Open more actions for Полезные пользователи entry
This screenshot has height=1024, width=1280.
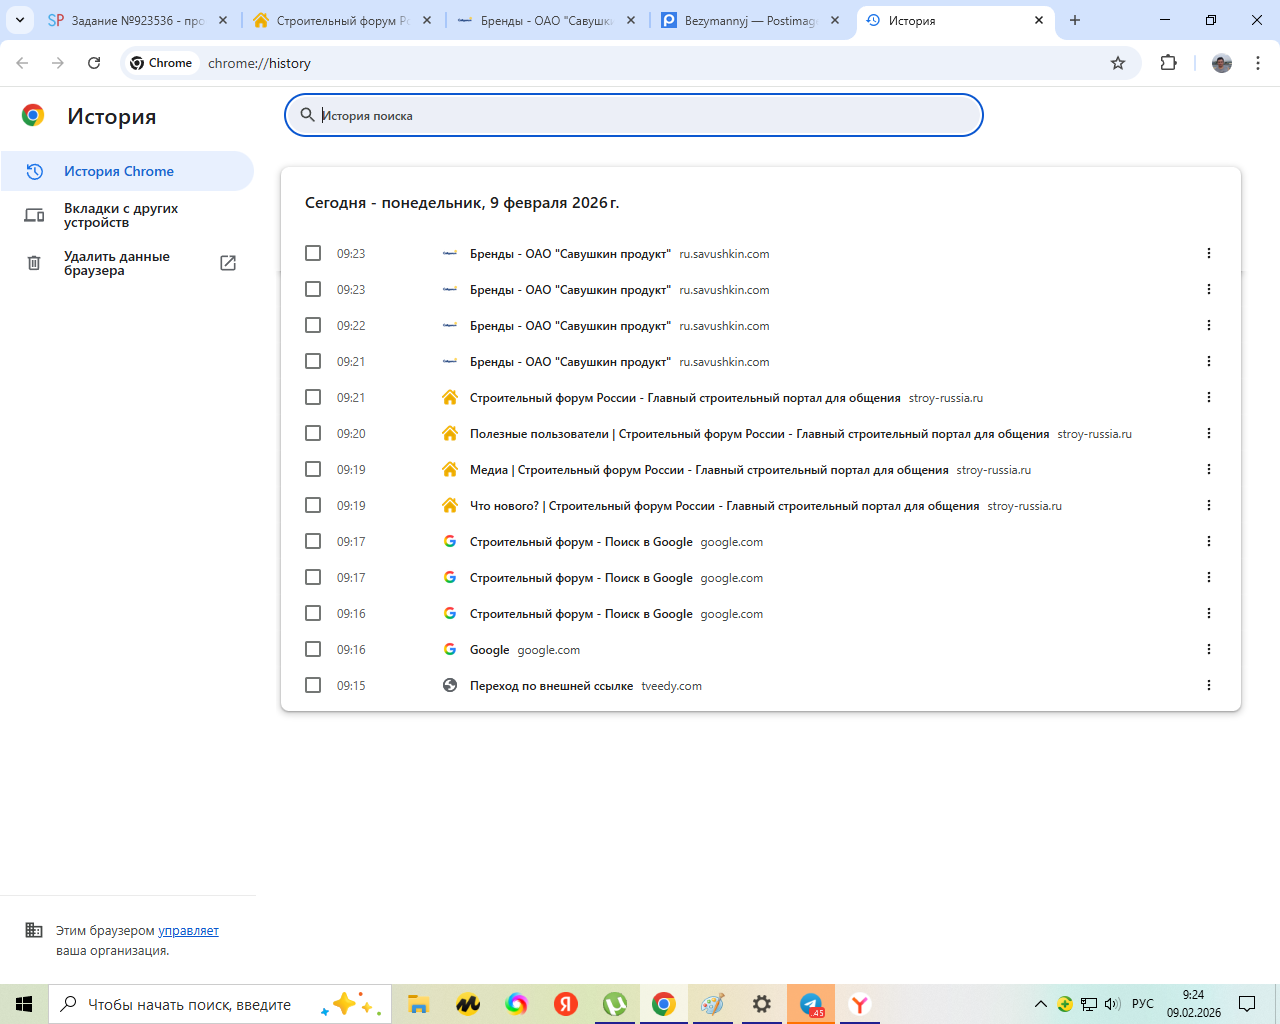1209,433
